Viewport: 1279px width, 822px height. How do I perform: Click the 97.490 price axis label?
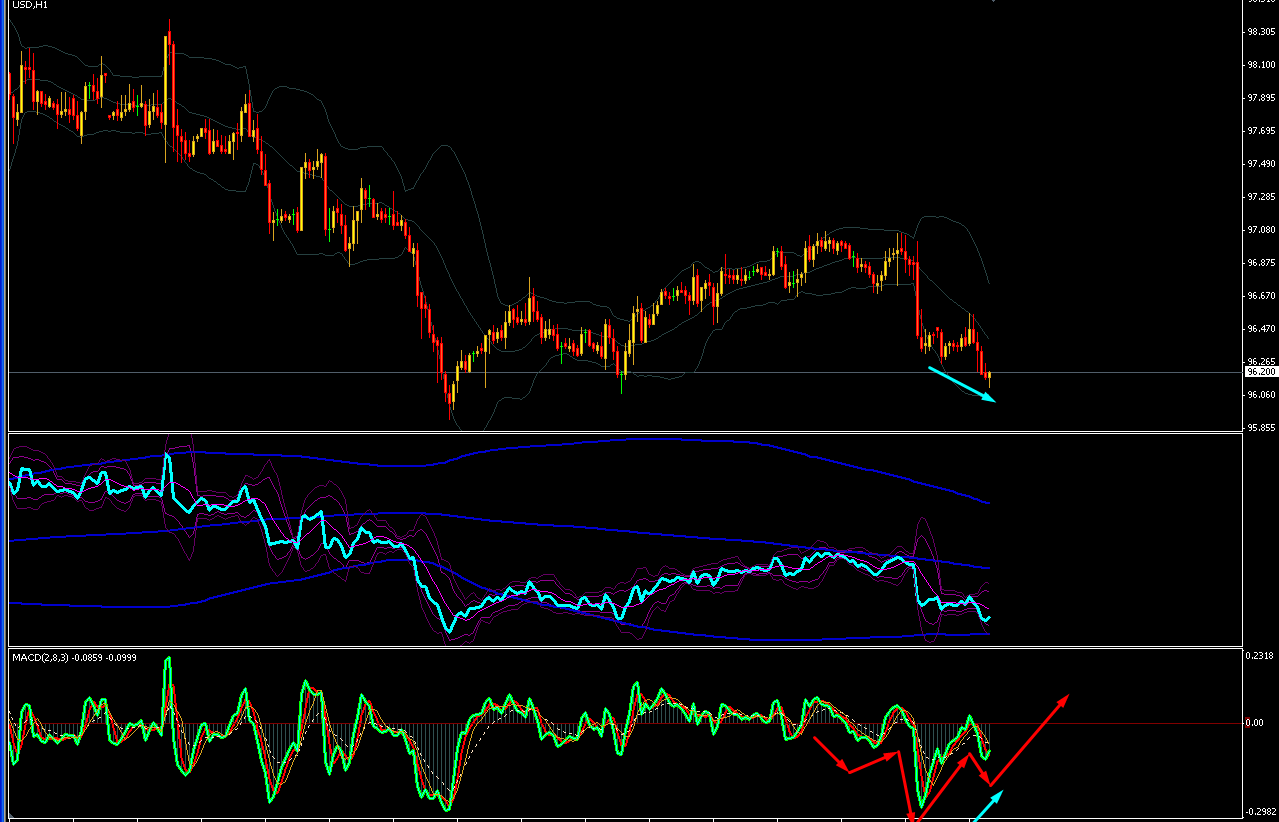pyautogui.click(x=1260, y=164)
